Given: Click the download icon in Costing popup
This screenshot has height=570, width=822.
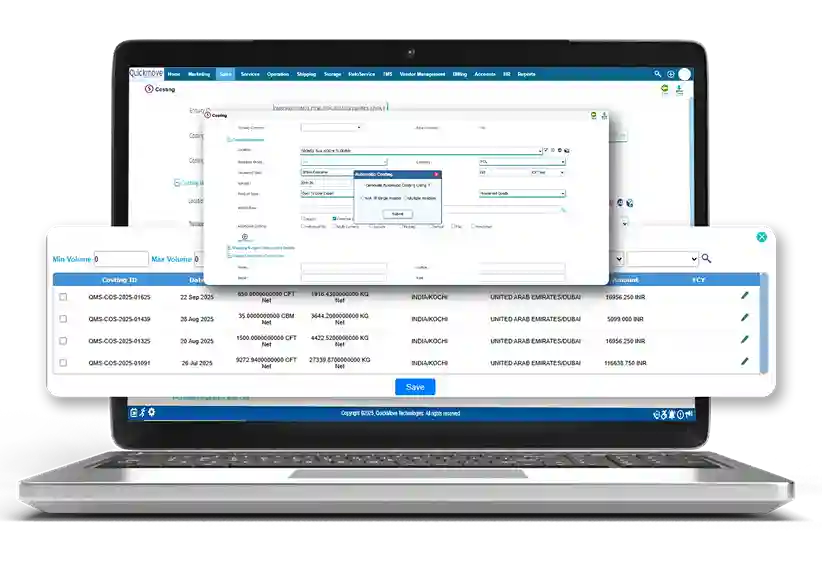Looking at the screenshot, I should coord(604,115).
